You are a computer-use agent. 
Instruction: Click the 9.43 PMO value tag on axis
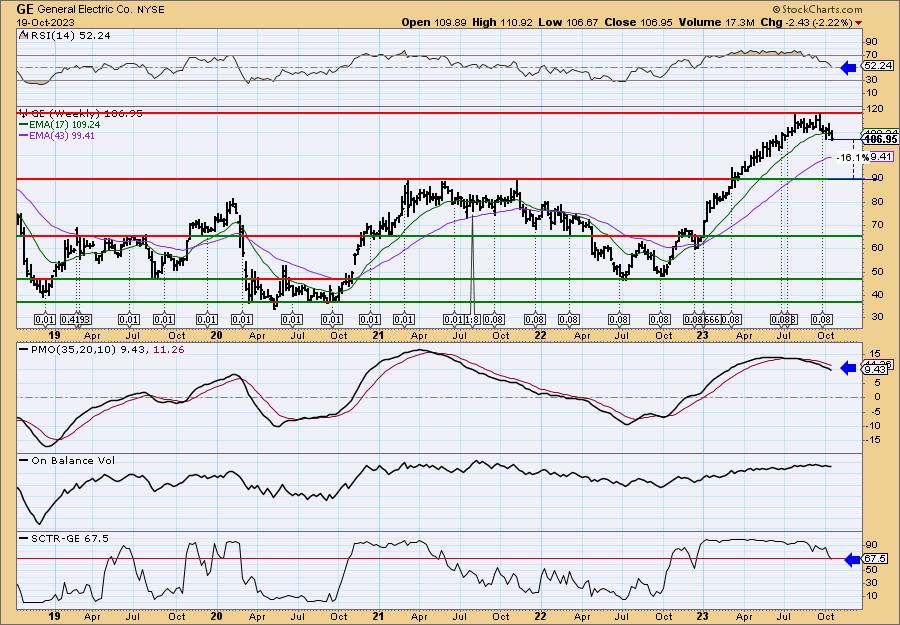coord(875,370)
